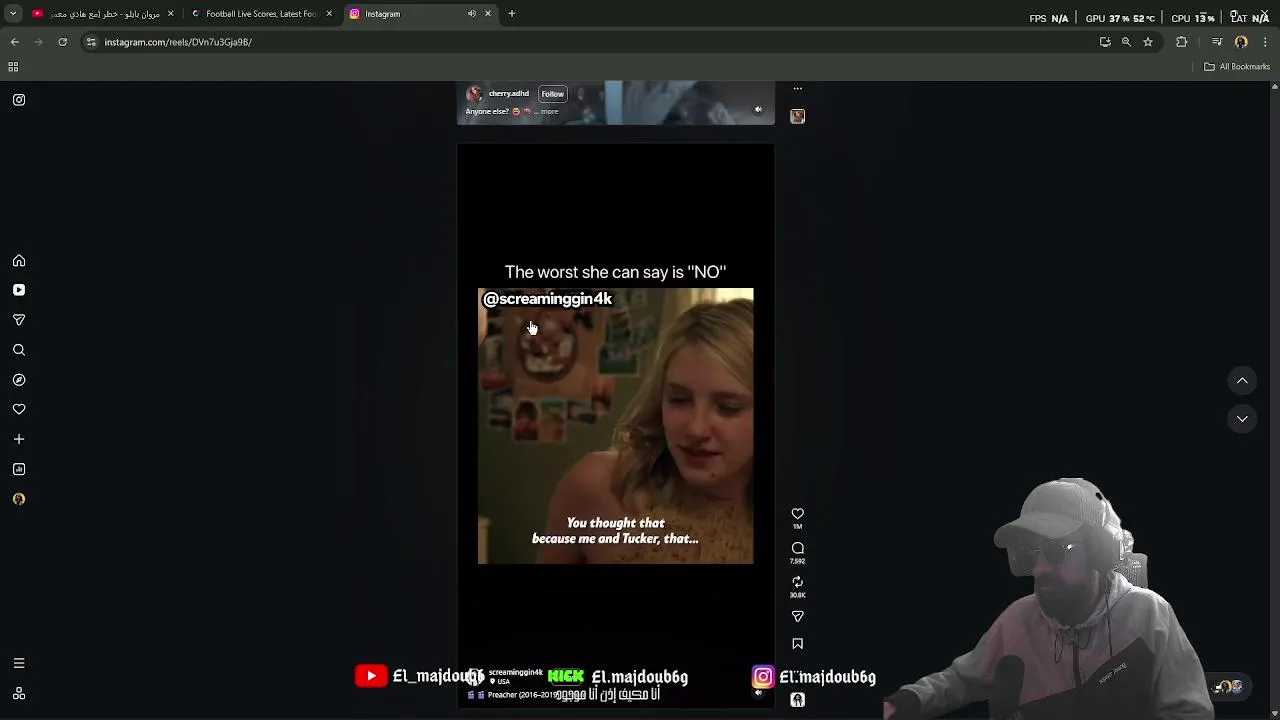Expand caption with 'more' link
The image size is (1280, 720).
point(549,112)
